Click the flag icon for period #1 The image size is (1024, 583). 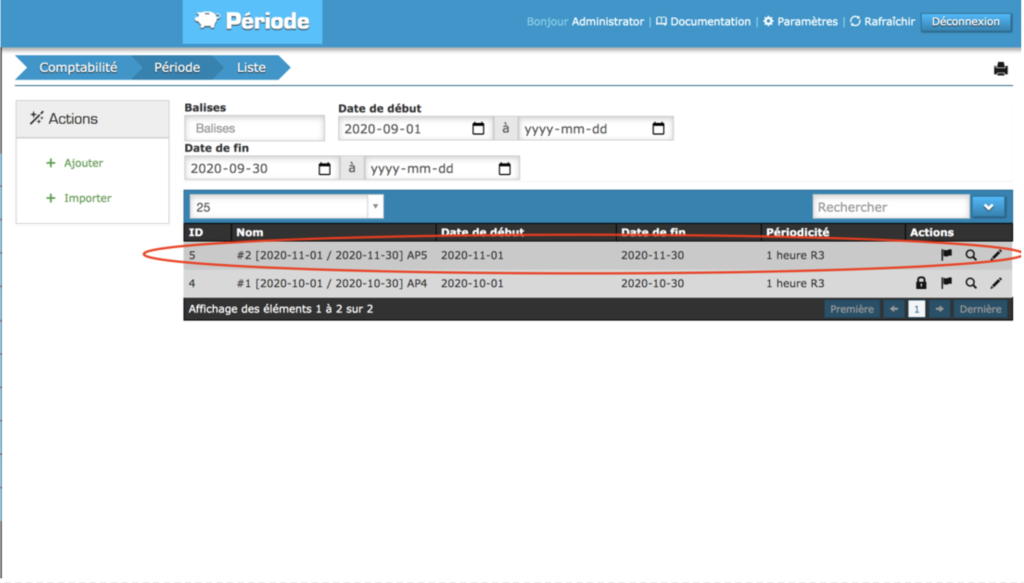pos(946,284)
